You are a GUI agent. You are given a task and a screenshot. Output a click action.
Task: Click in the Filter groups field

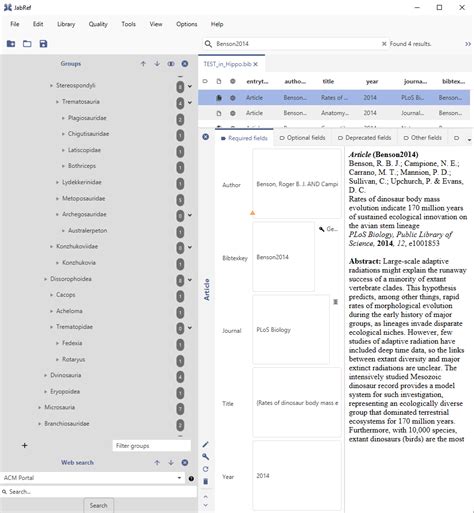[x=152, y=446]
